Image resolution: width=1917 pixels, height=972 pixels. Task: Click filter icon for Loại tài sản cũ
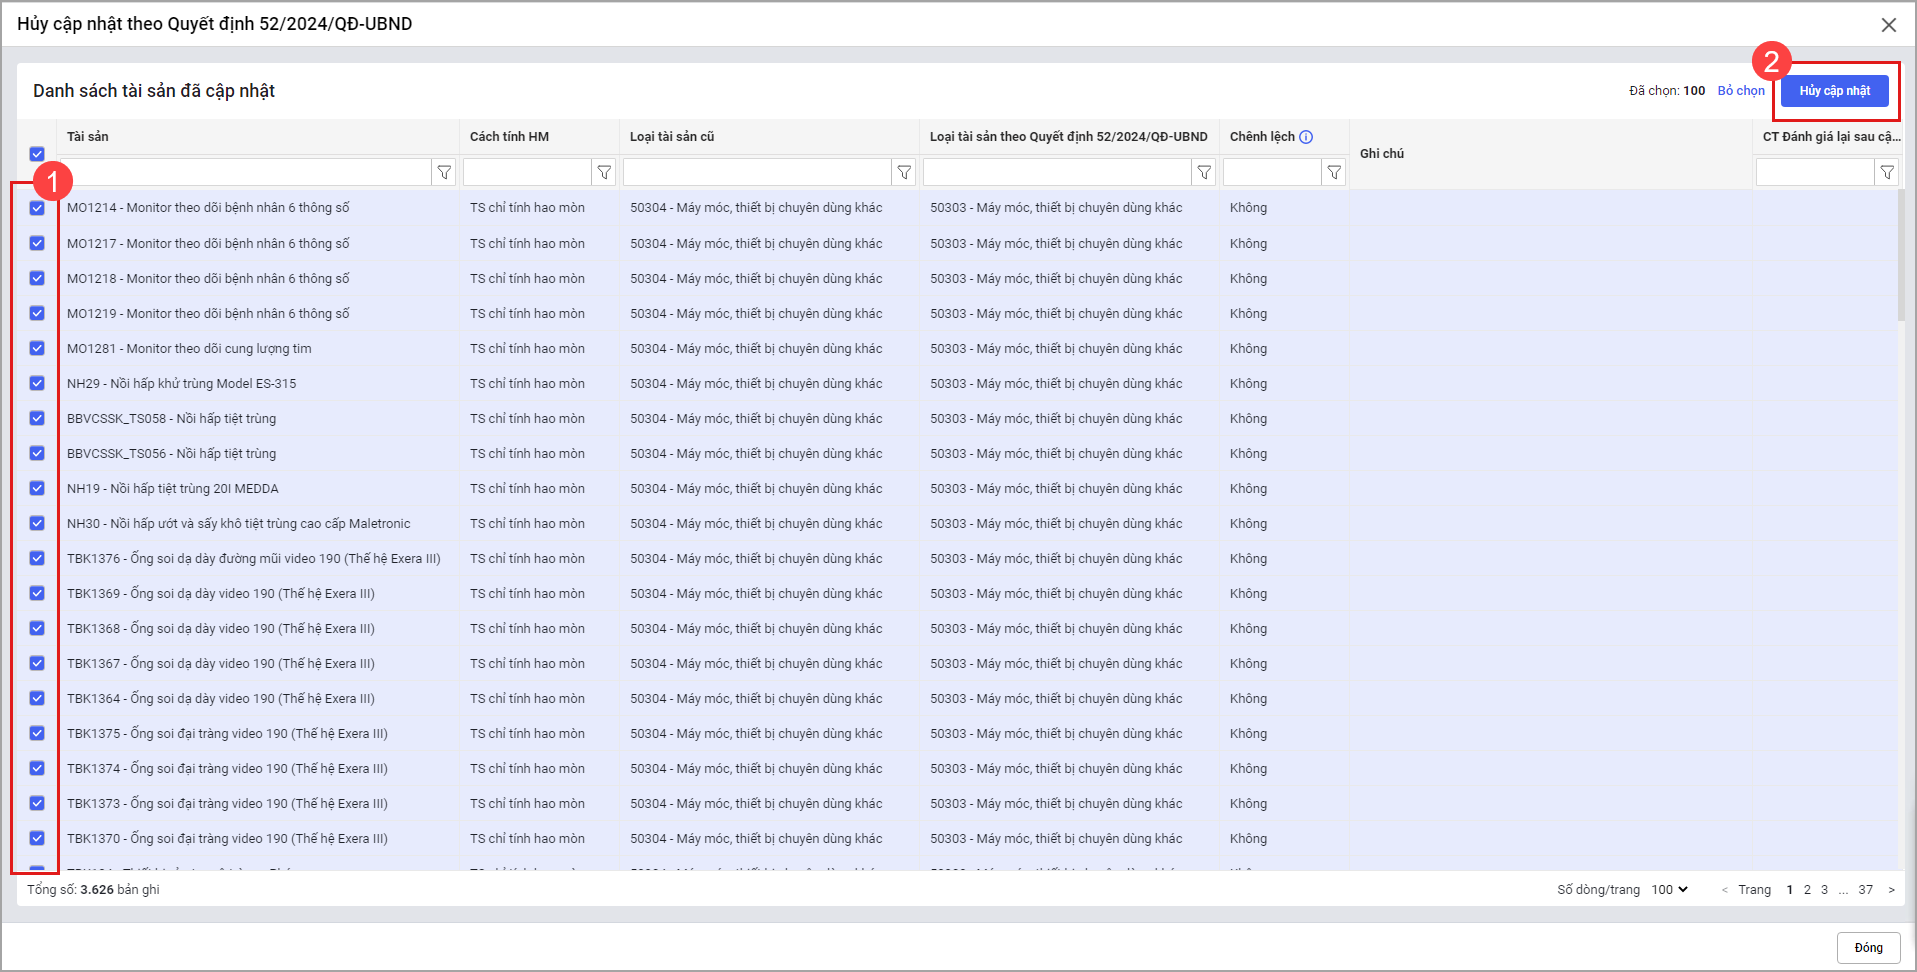(904, 173)
